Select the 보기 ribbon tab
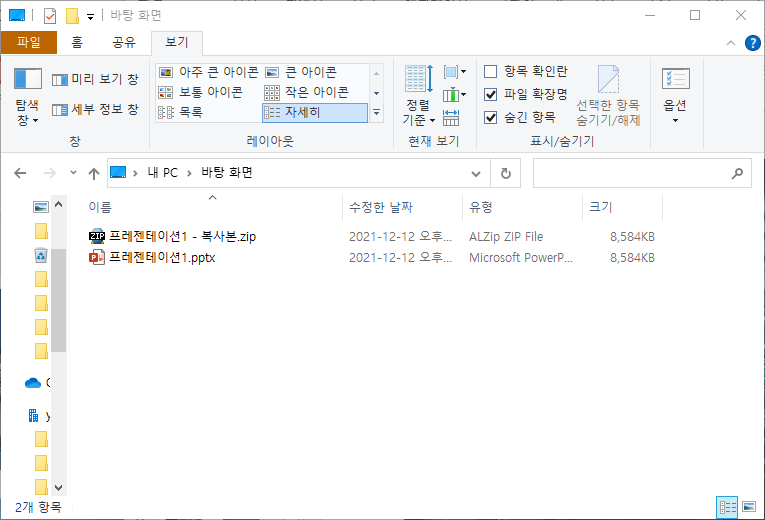The image size is (765, 520). click(177, 42)
